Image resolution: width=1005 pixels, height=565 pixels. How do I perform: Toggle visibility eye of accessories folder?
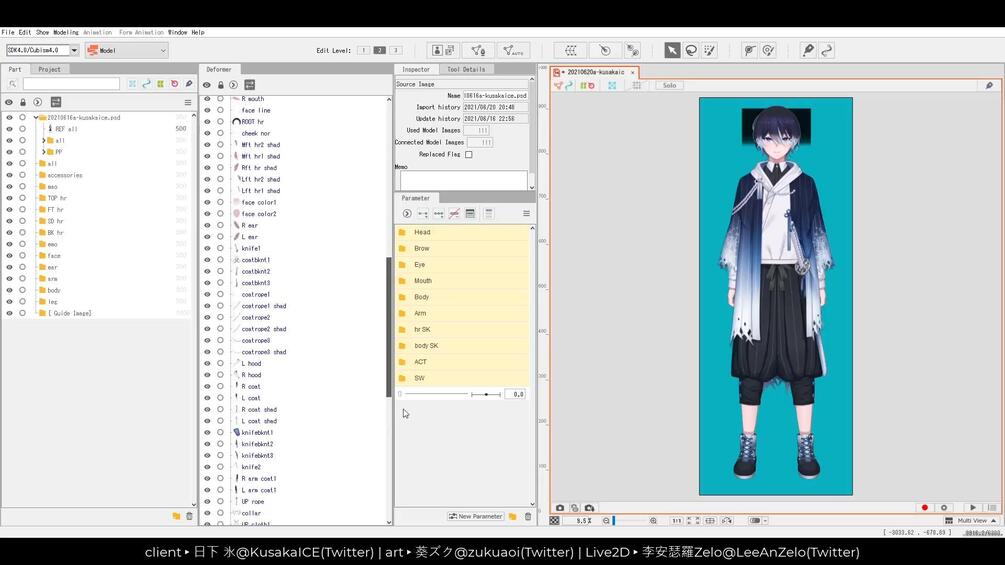click(9, 175)
